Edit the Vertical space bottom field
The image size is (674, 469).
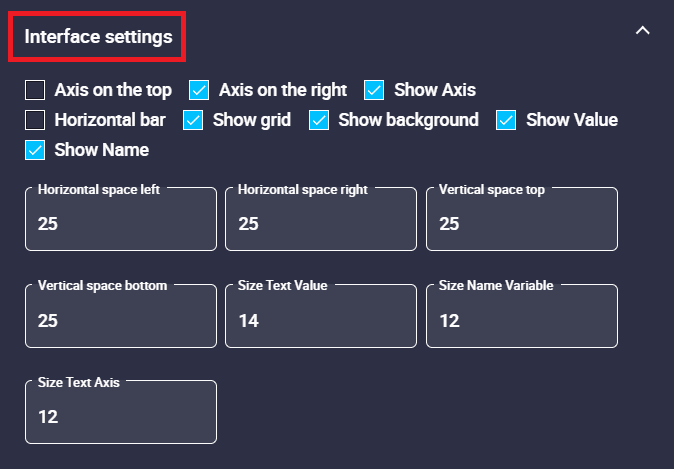121,320
